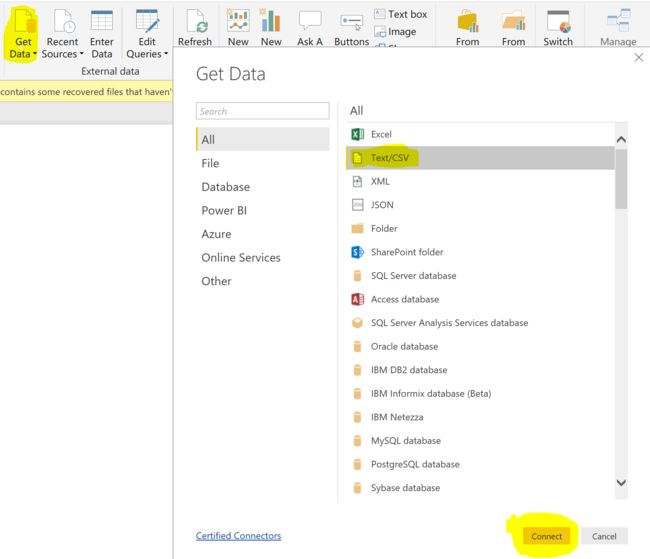Image resolution: width=650 pixels, height=559 pixels.
Task: Choose the Azure category
Action: (263, 234)
